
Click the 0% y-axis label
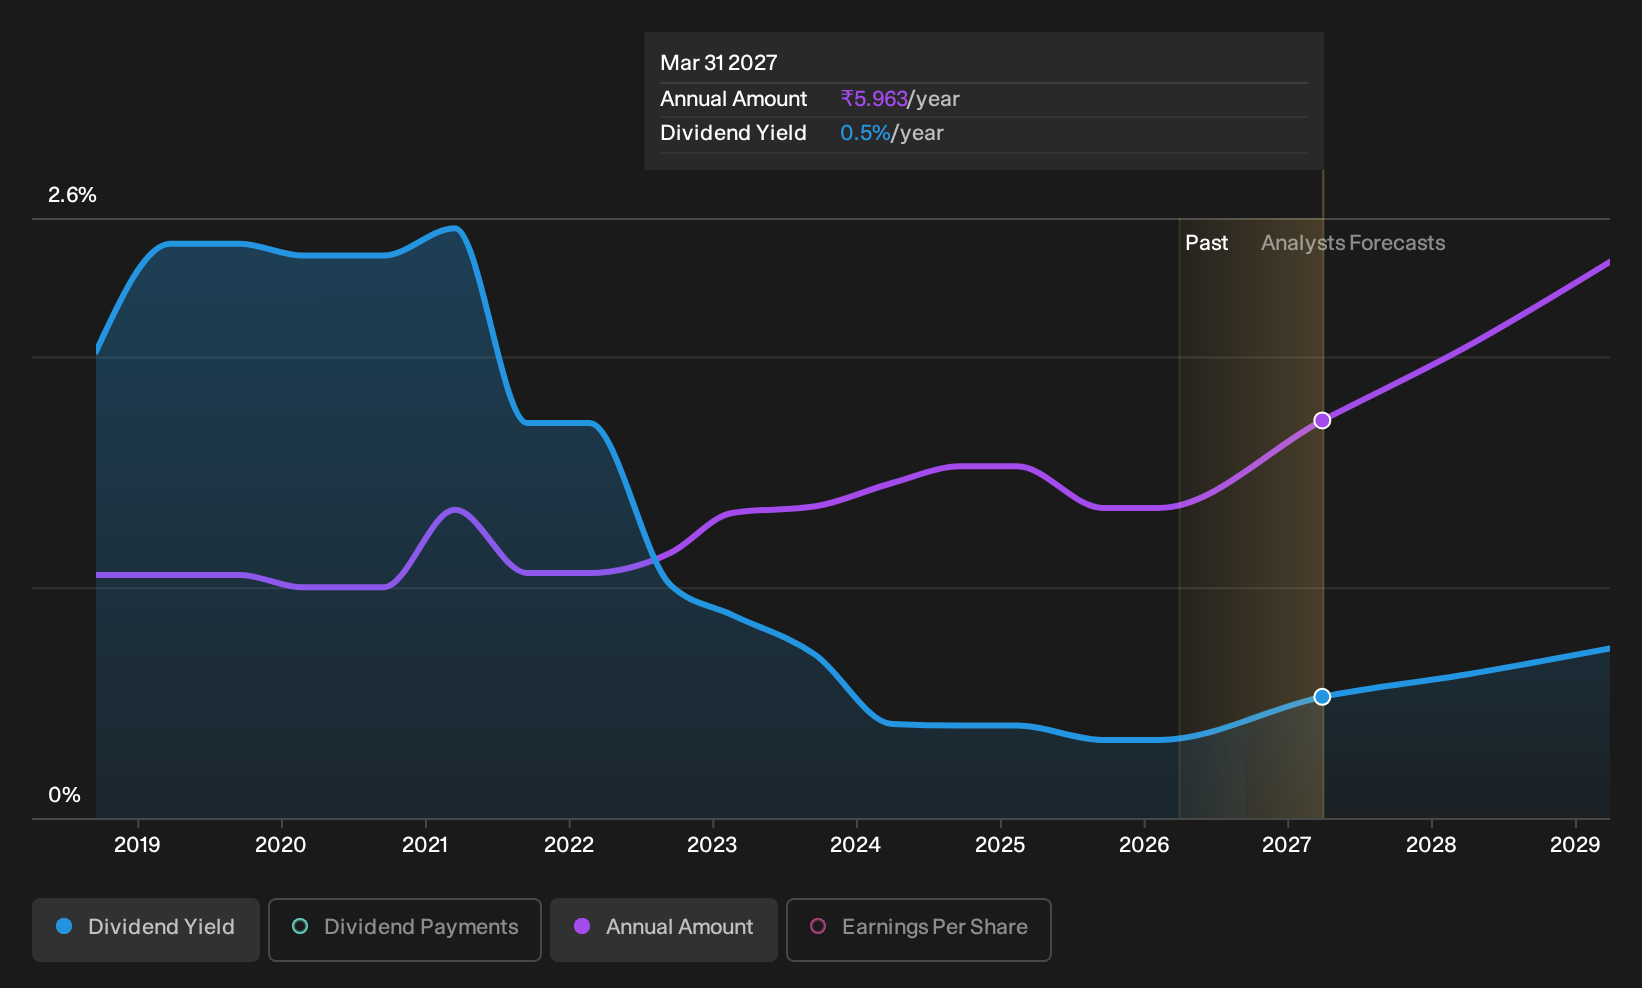[64, 795]
